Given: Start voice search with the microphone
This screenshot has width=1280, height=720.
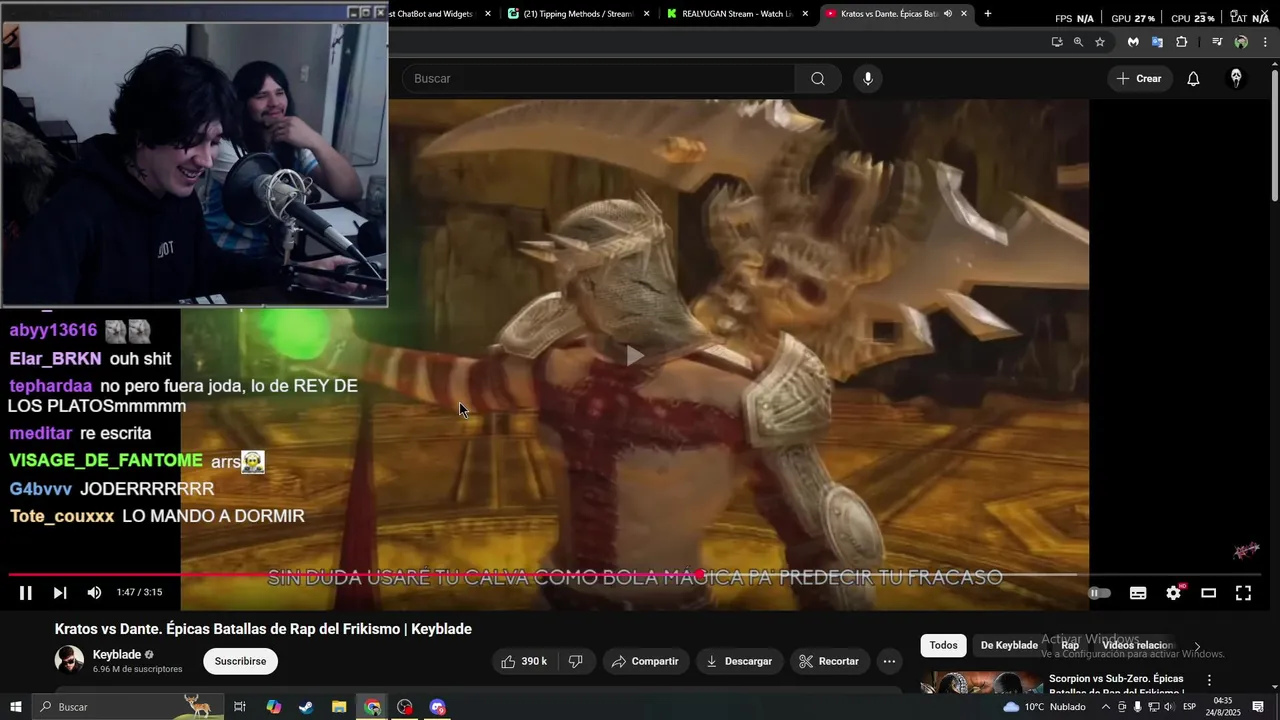Looking at the screenshot, I should tap(868, 79).
